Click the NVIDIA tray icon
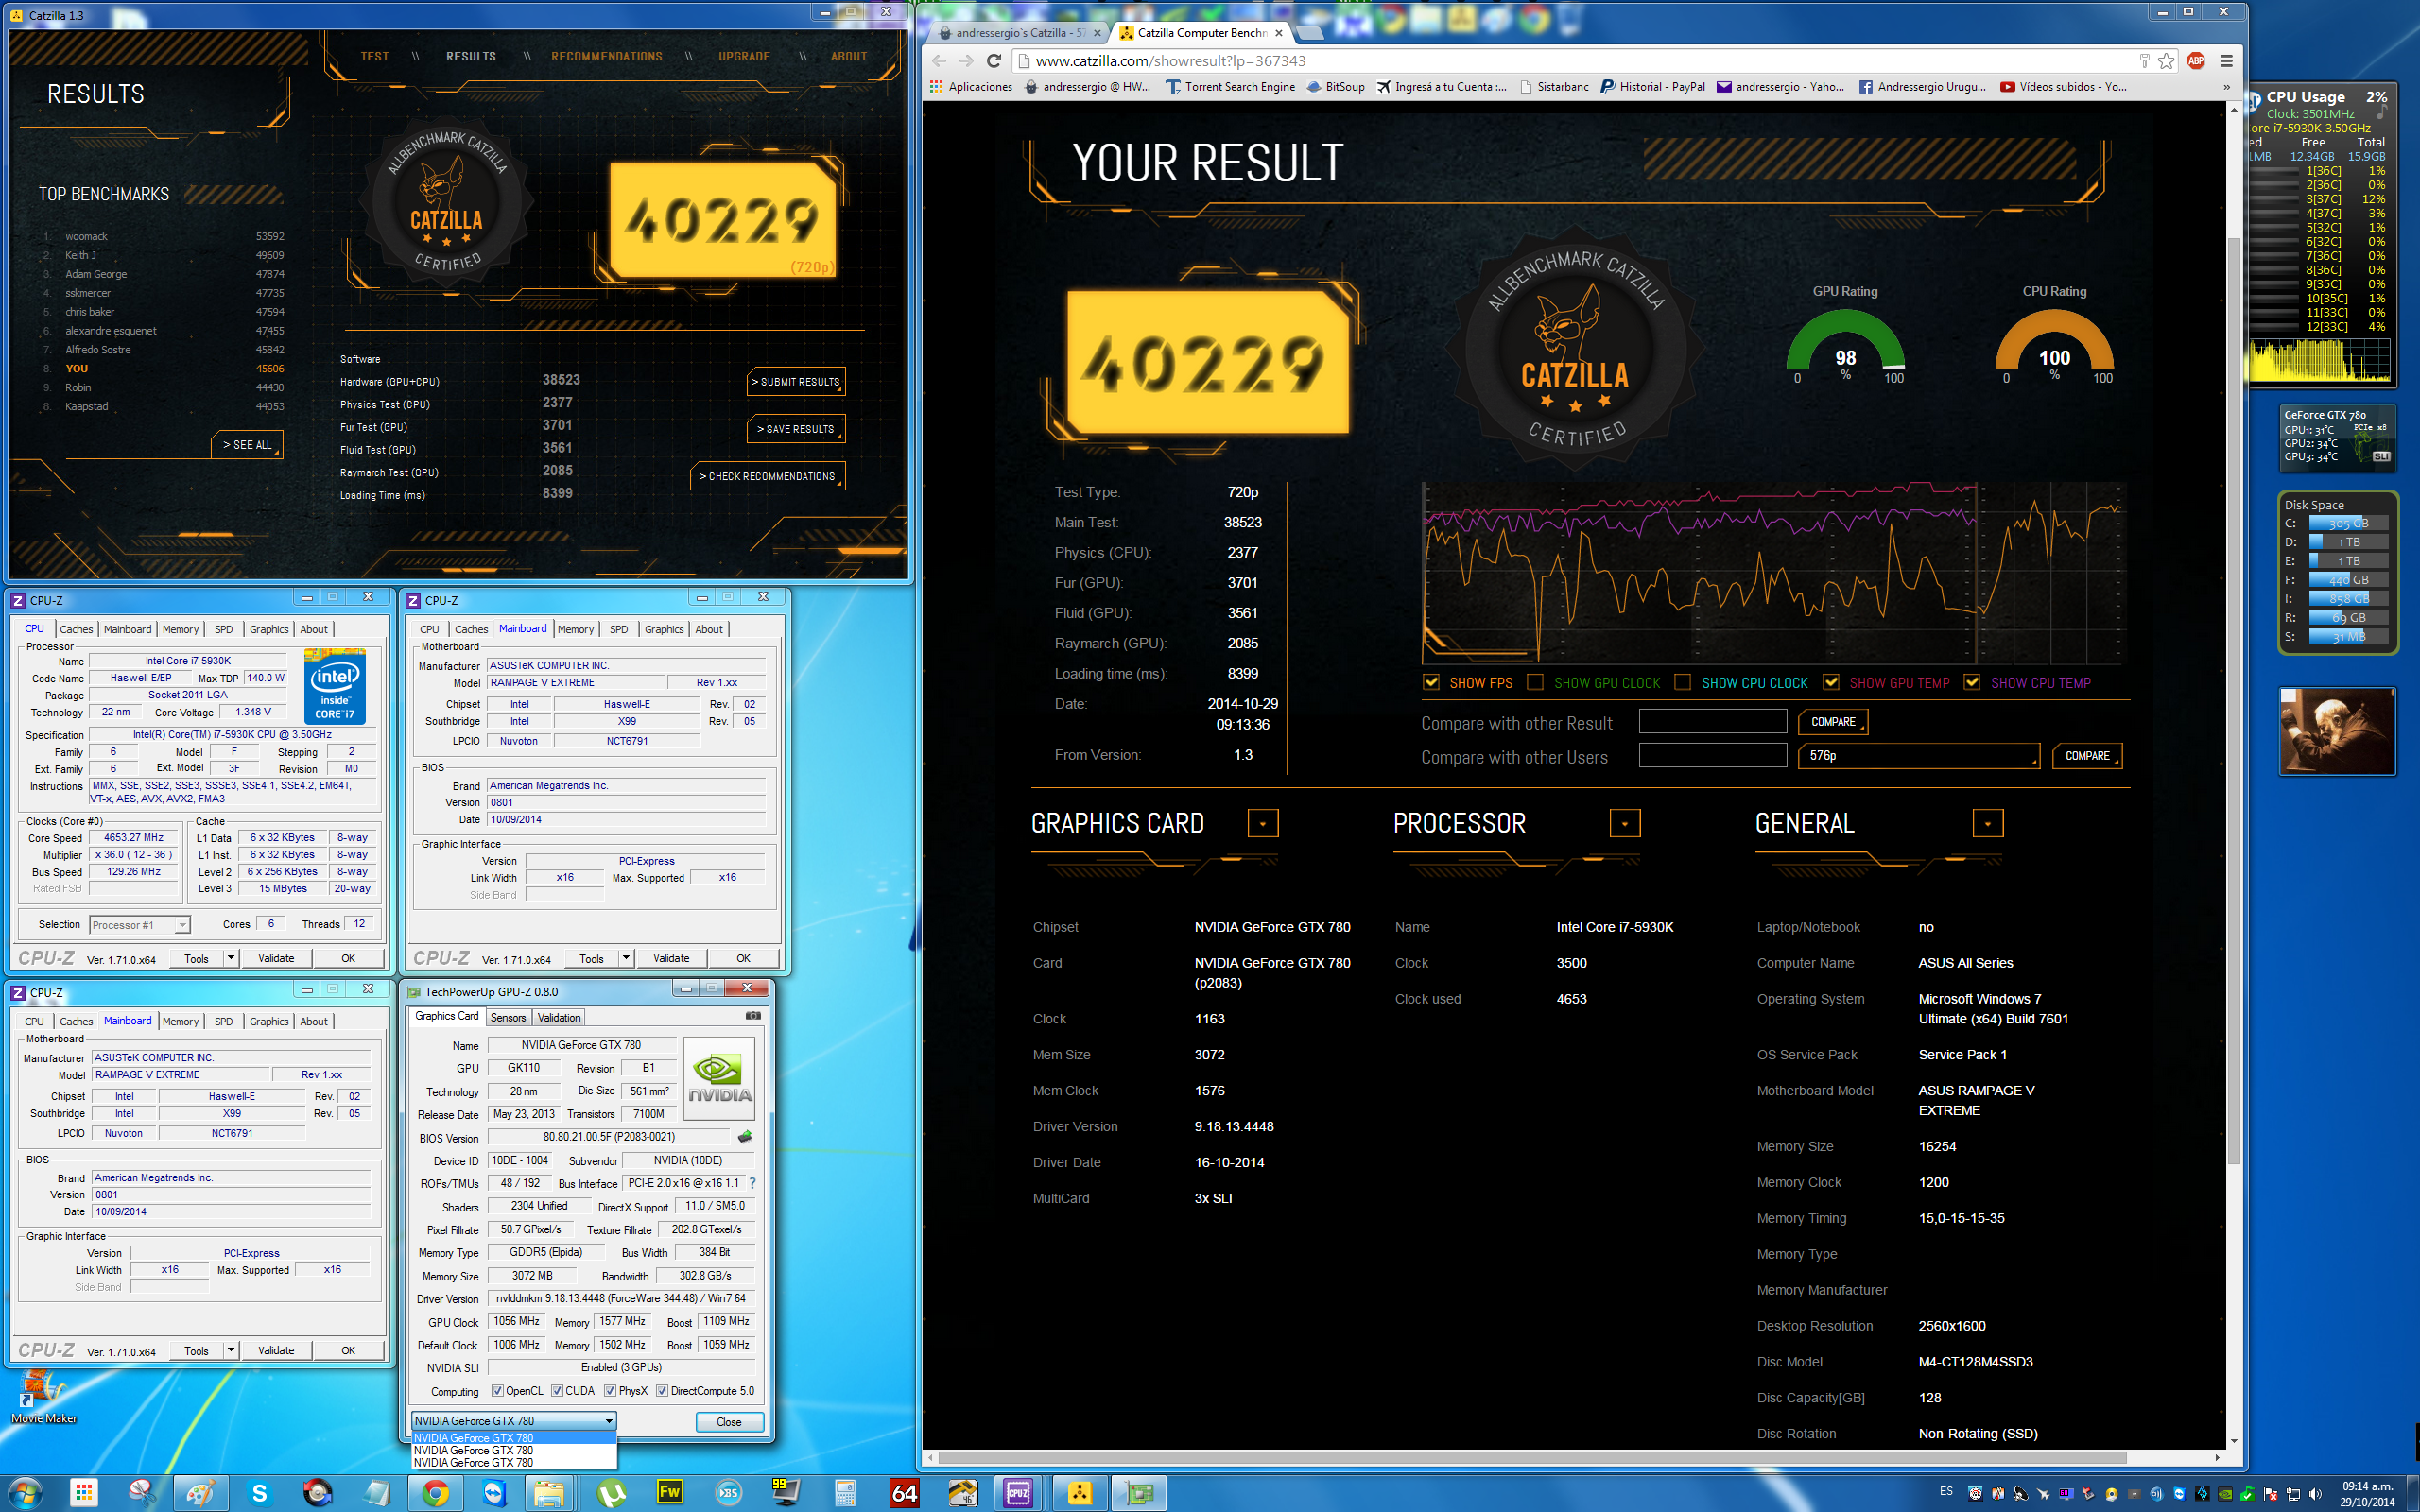Image resolution: width=2420 pixels, height=1512 pixels. pos(2225,1494)
